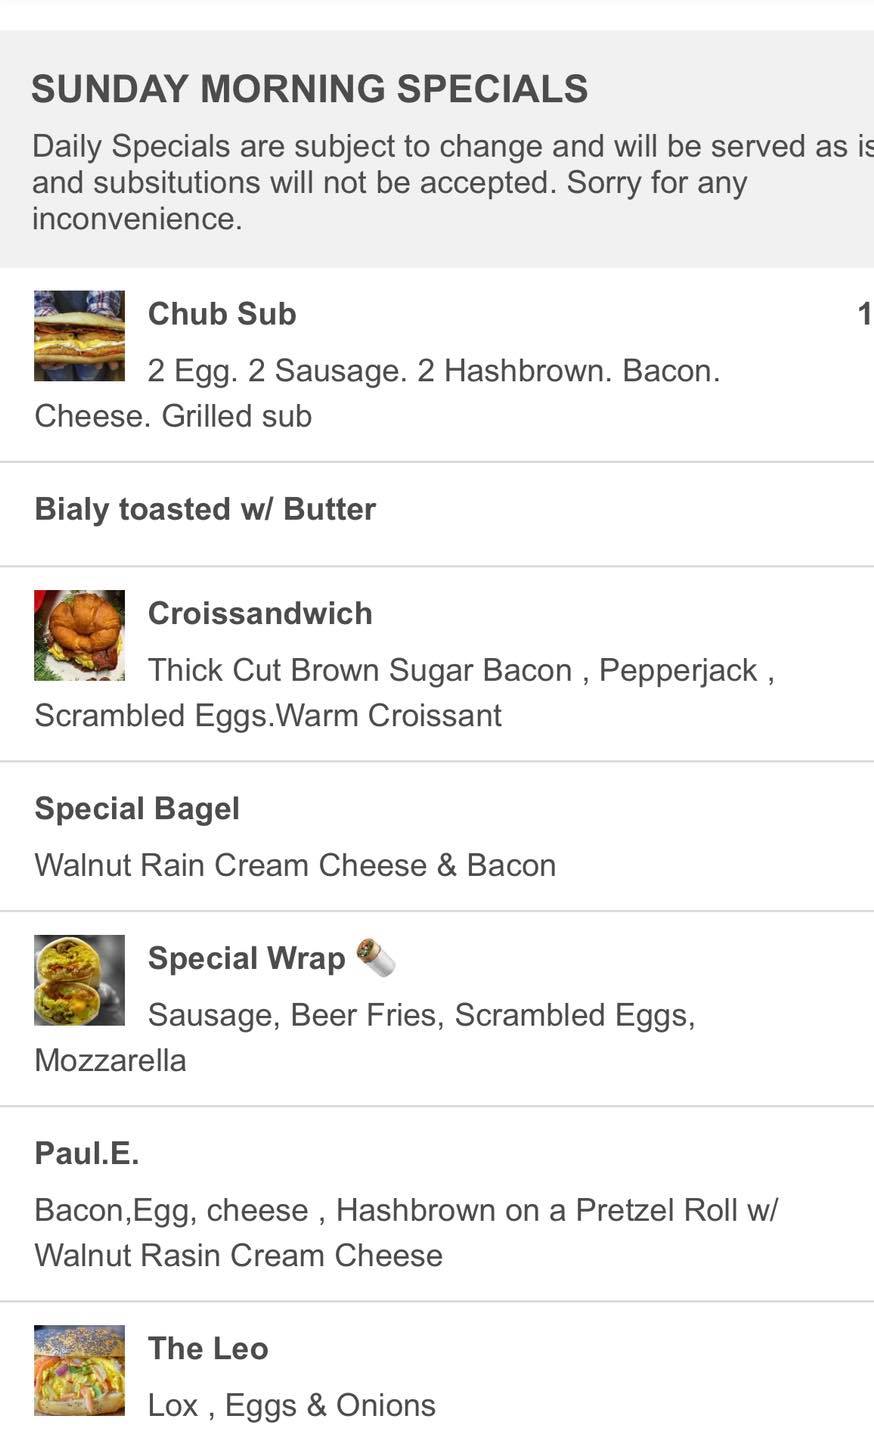Select Bialy toasted w/ Butter item
Image resolution: width=874 pixels, height=1440 pixels.
pyautogui.click(x=205, y=509)
